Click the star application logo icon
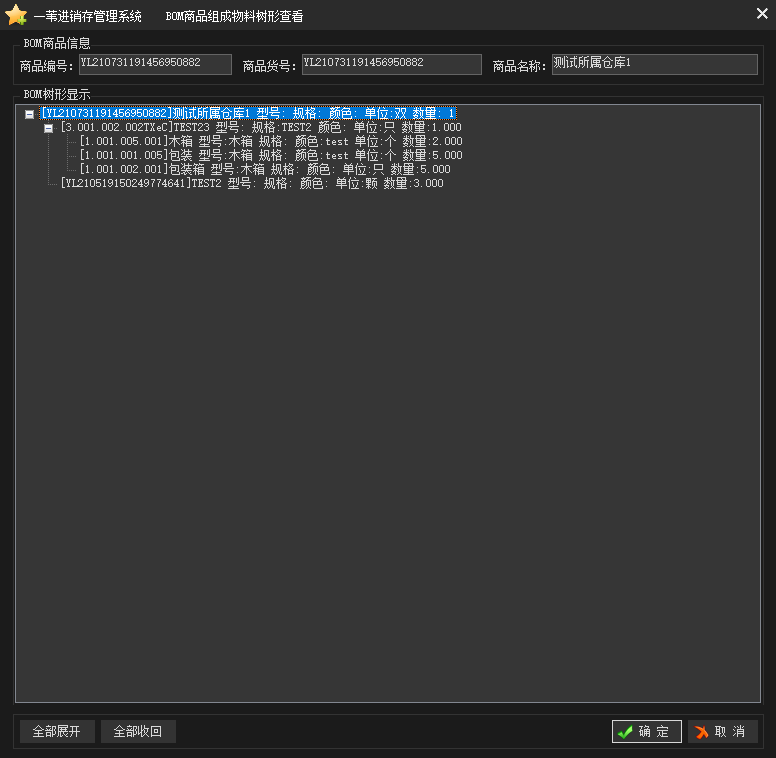 [x=16, y=15]
